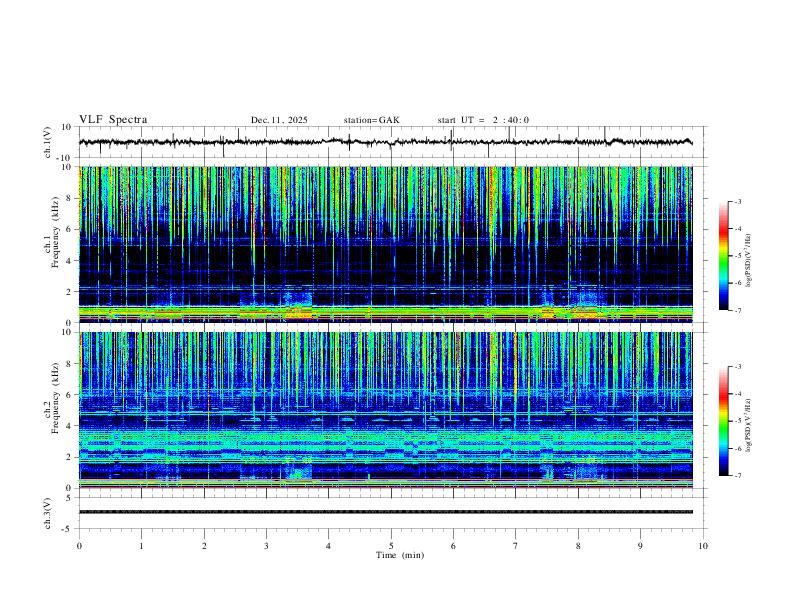Click the ch.1 voltage waveform trace
Screen dimensions: 792x612
(x=385, y=142)
